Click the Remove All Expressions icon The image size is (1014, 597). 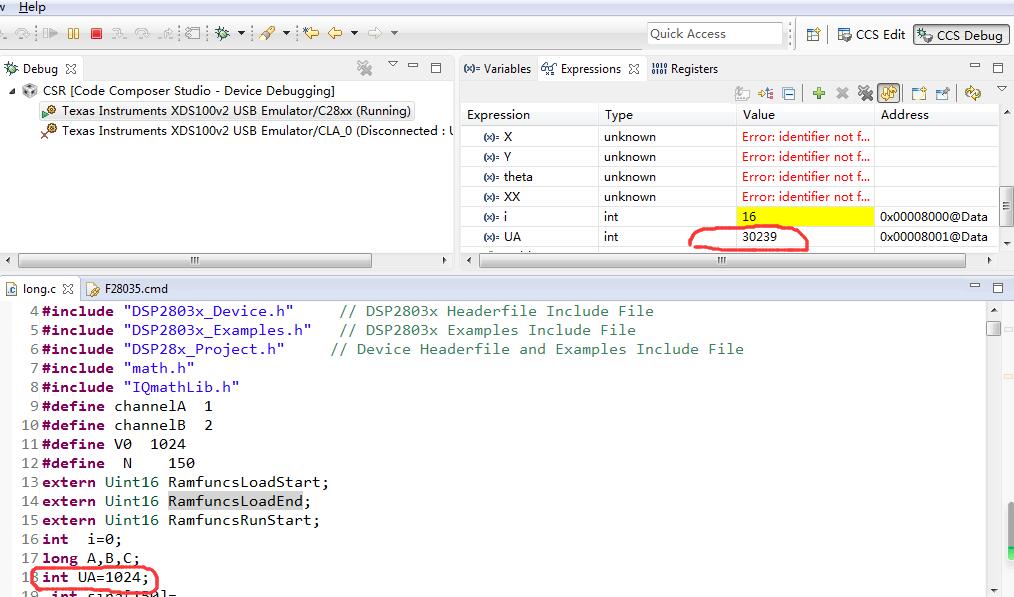click(x=865, y=94)
